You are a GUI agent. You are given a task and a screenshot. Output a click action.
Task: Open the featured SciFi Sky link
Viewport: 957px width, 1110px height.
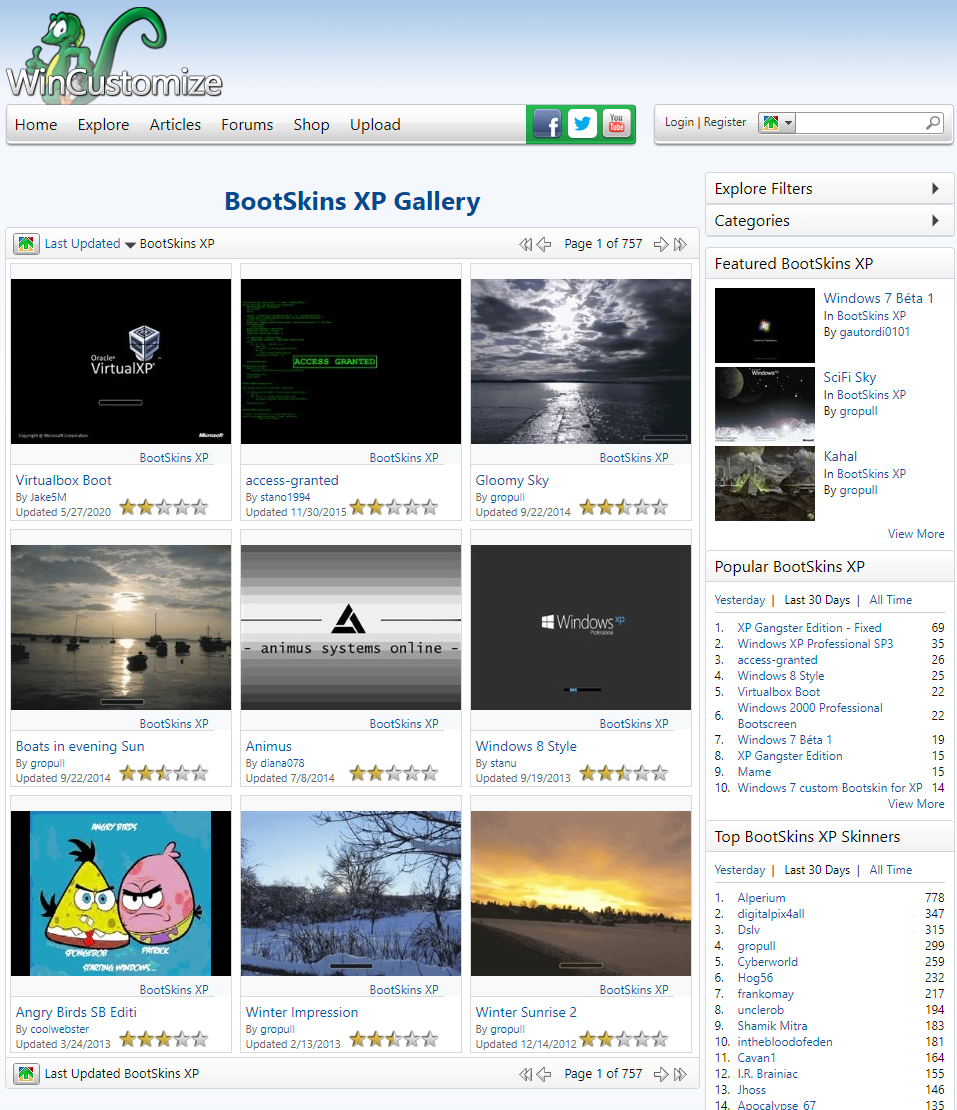click(849, 377)
